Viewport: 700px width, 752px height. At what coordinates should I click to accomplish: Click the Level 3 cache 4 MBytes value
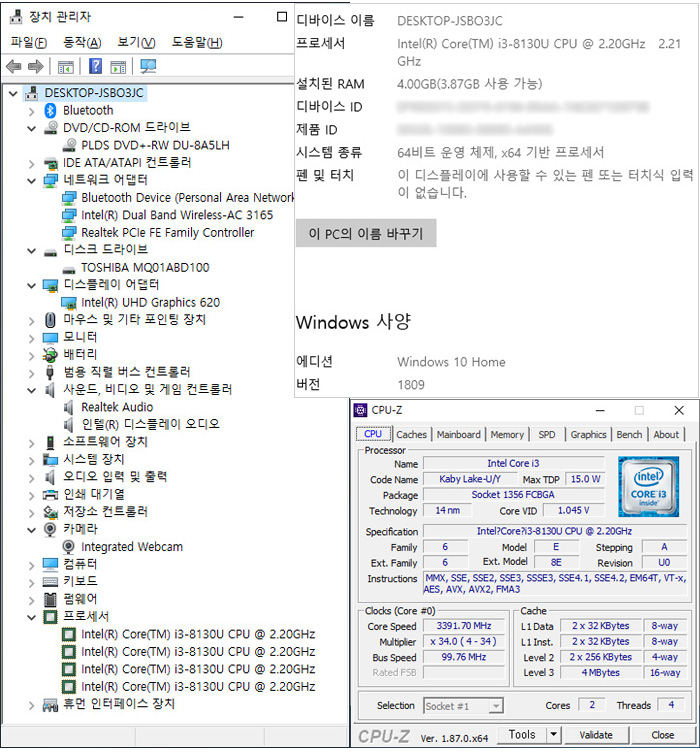tap(601, 672)
